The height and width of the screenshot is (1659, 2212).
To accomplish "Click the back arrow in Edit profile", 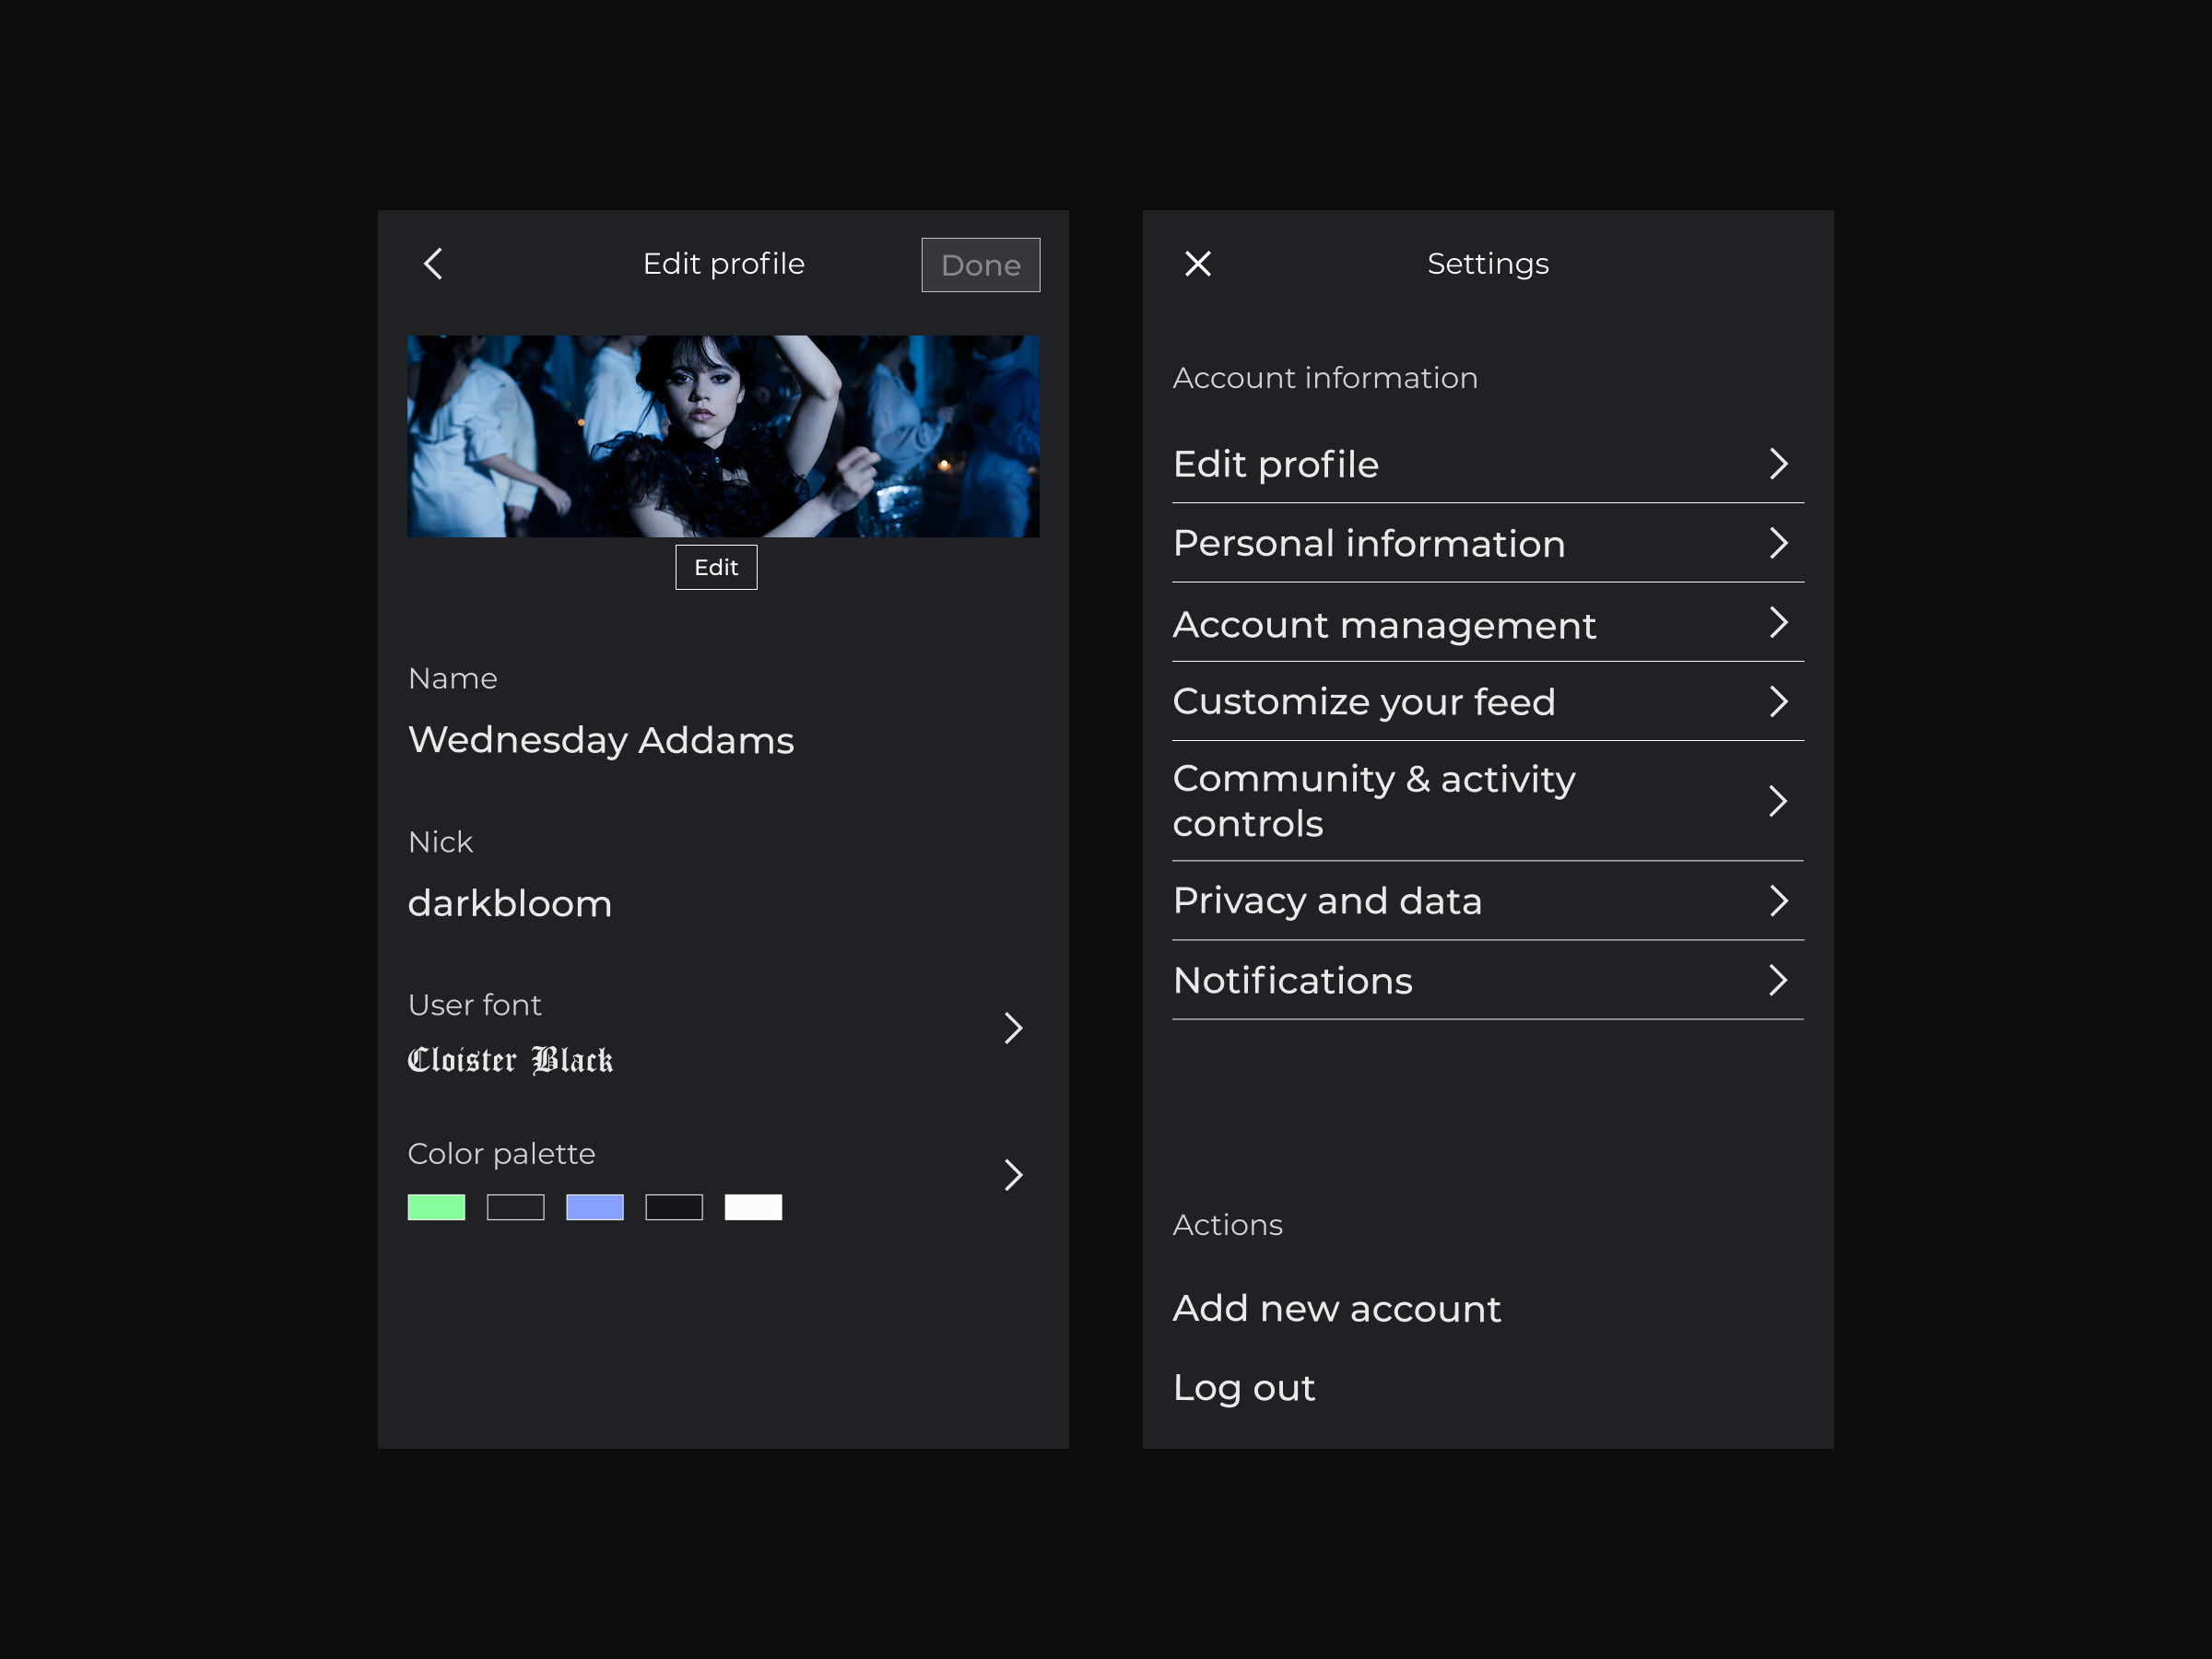I will point(433,264).
